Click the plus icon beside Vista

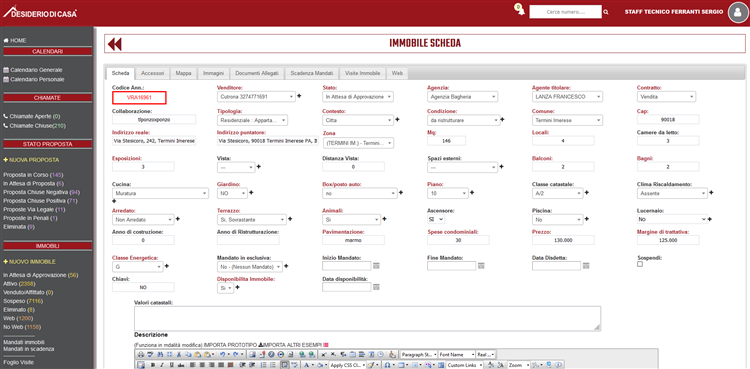(x=259, y=167)
